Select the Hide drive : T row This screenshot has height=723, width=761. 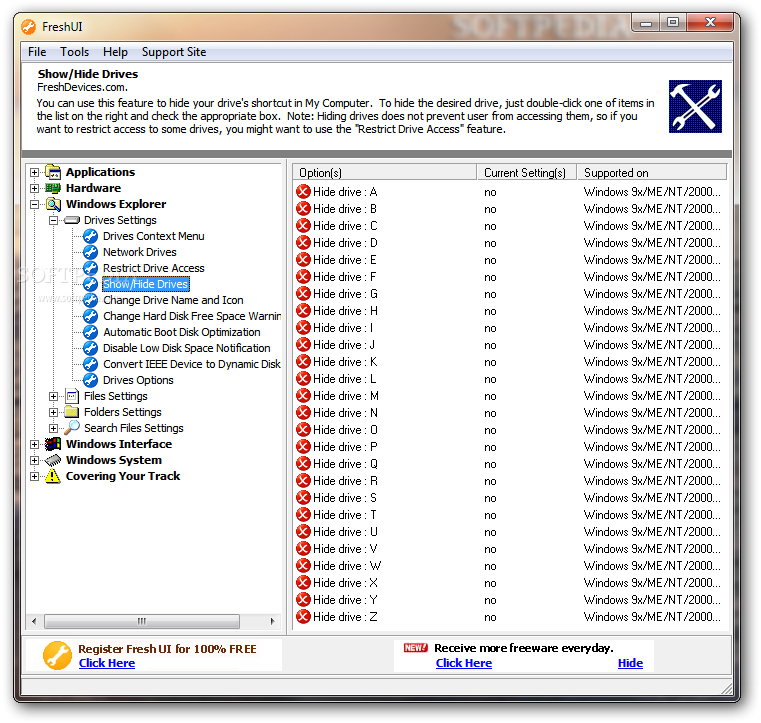[x=510, y=514]
